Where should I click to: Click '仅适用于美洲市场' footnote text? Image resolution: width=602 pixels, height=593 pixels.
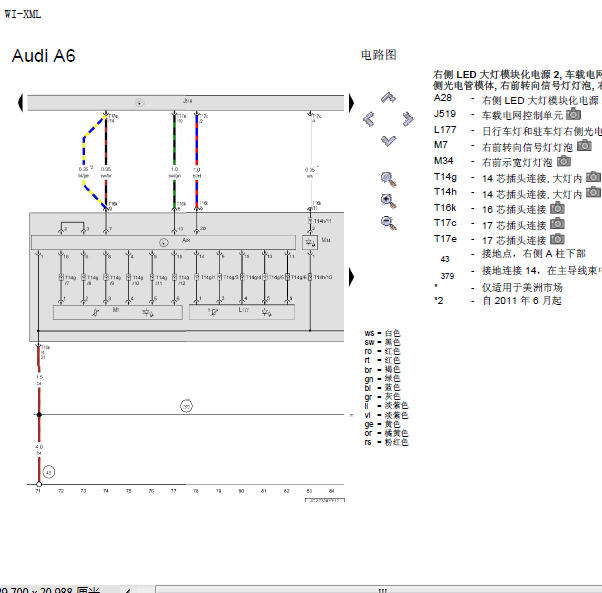[x=522, y=287]
